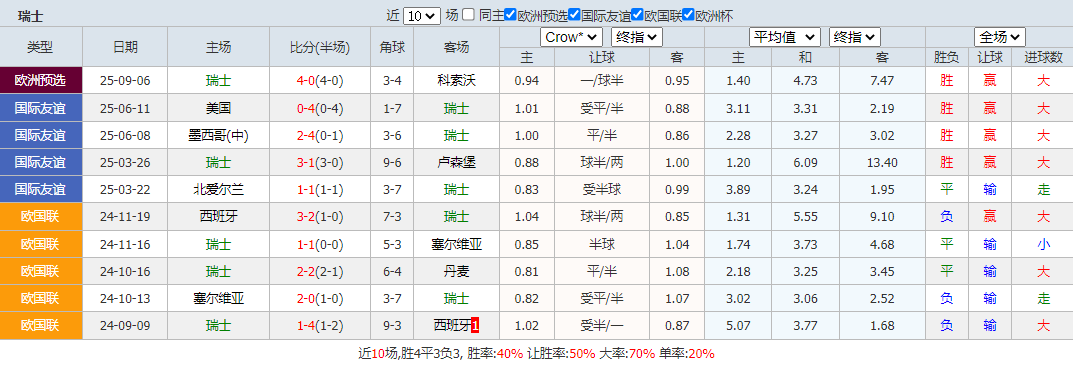Open home team 瑞士 in the 25-09-06 row

218,81
